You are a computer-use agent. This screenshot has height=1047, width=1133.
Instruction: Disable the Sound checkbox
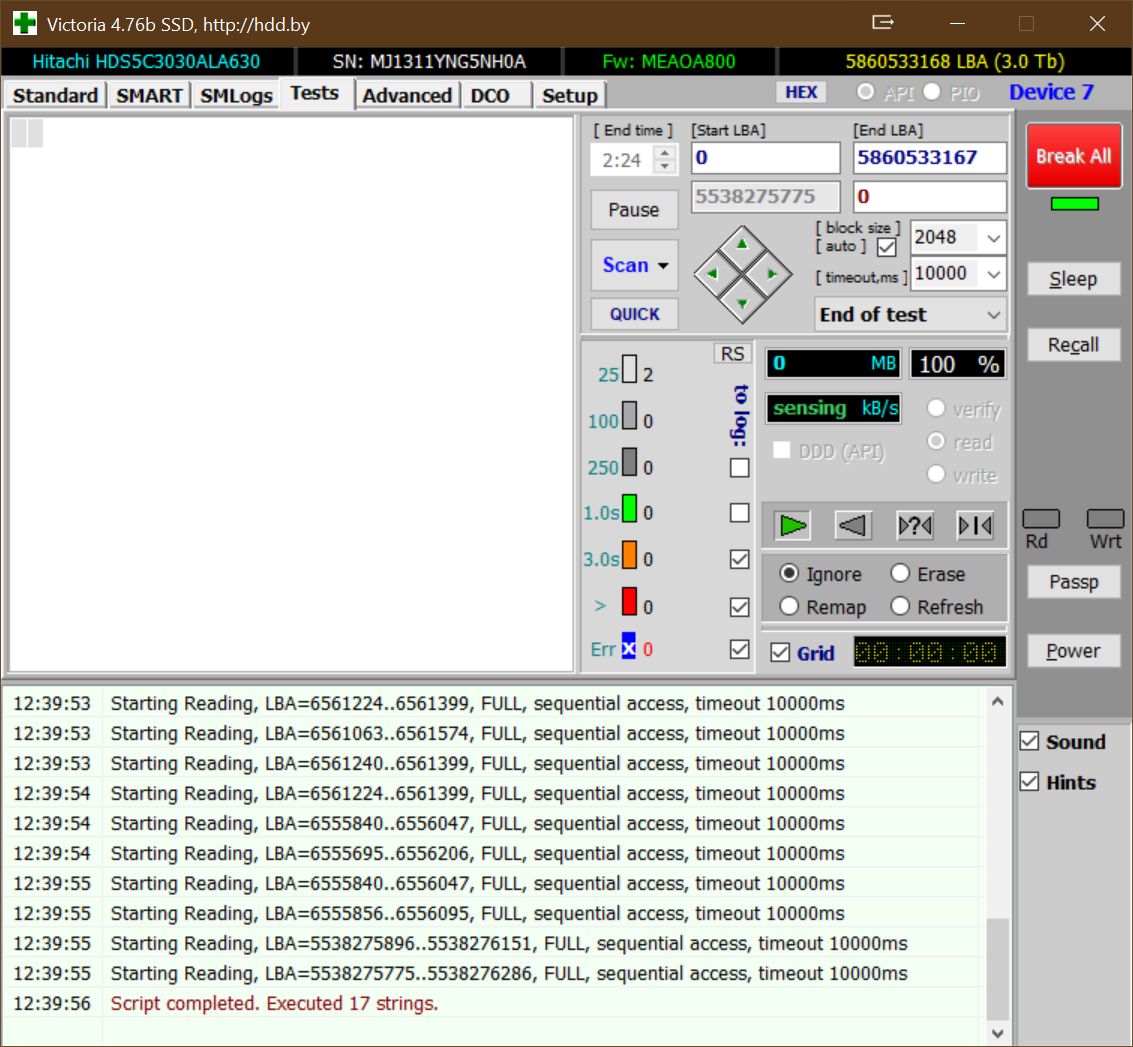click(1029, 741)
